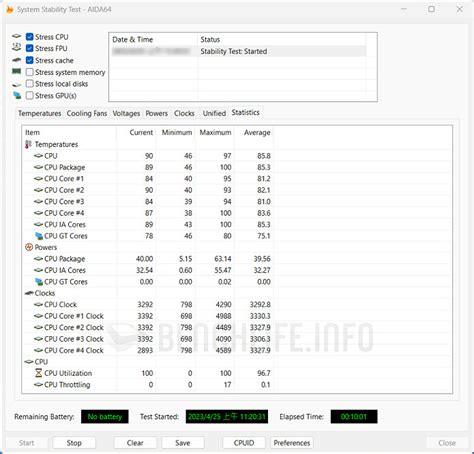
Task: Uncheck the Stress cache checkbox
Action: pyautogui.click(x=29, y=60)
